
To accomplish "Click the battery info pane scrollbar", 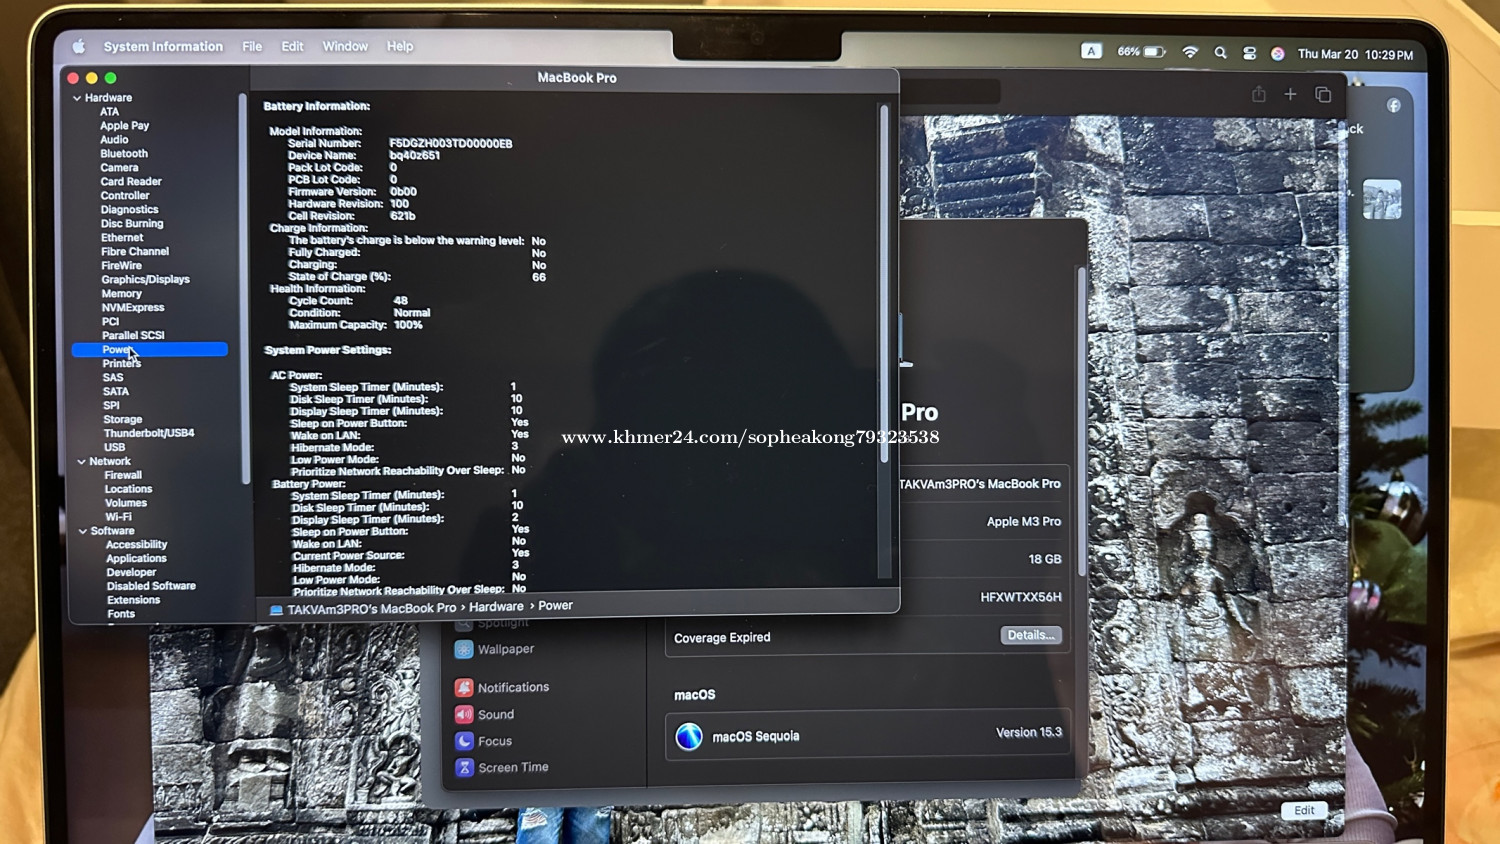I will [884, 284].
